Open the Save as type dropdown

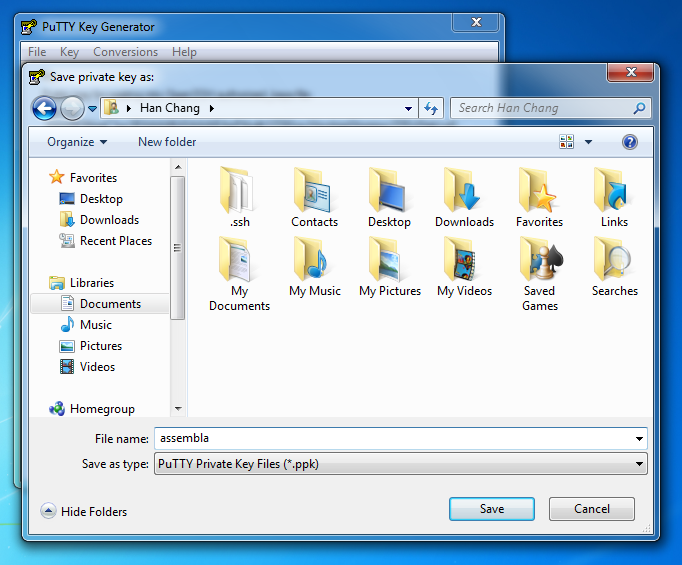tap(401, 464)
